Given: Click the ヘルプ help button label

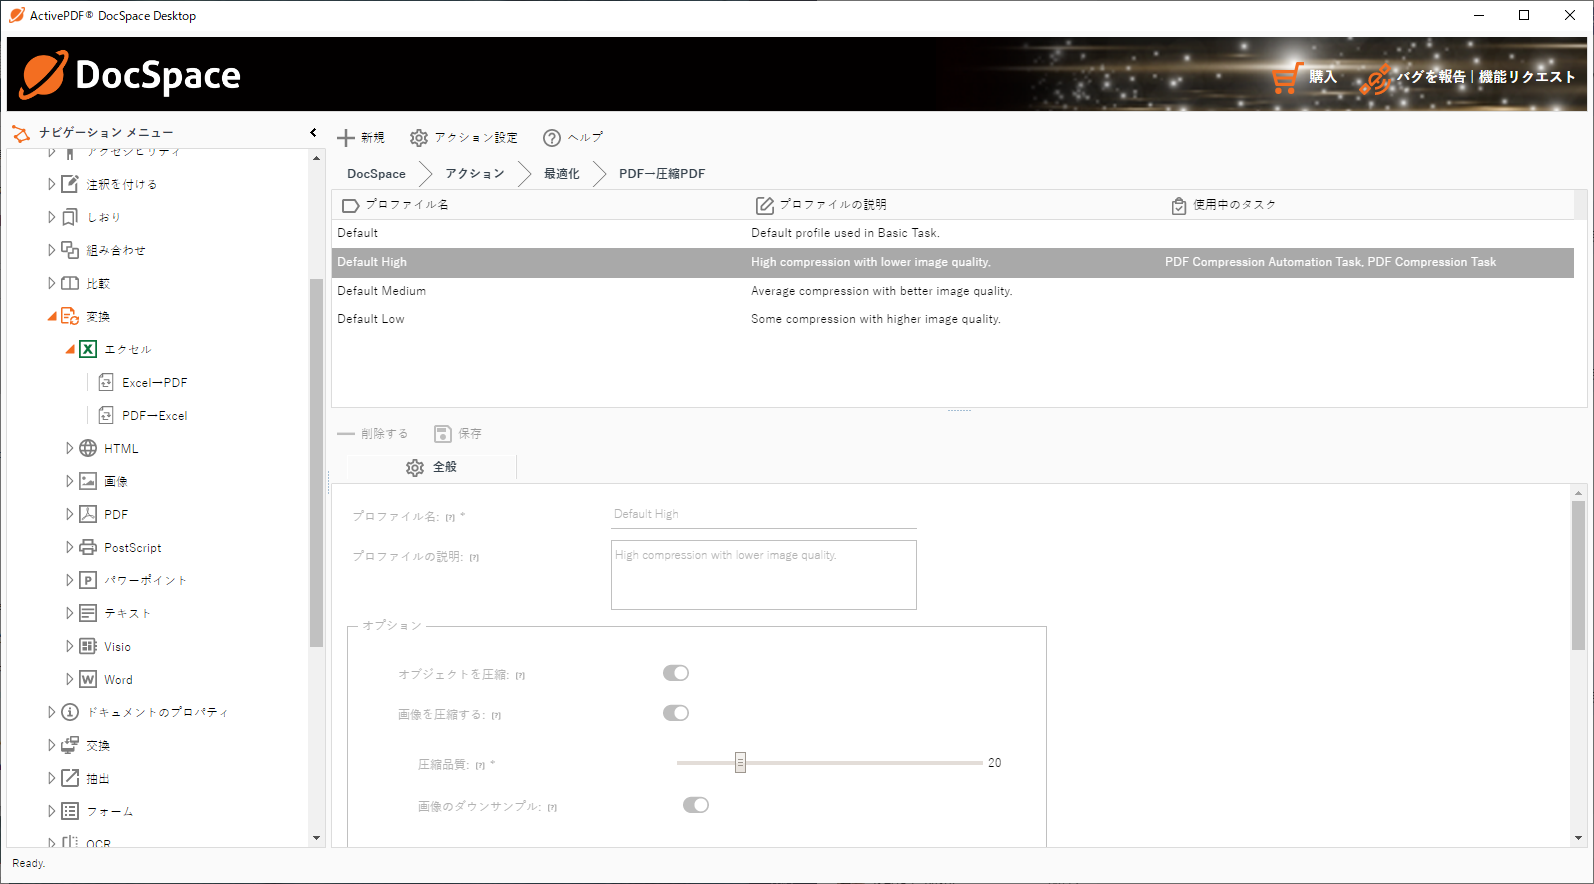Looking at the screenshot, I should (586, 138).
